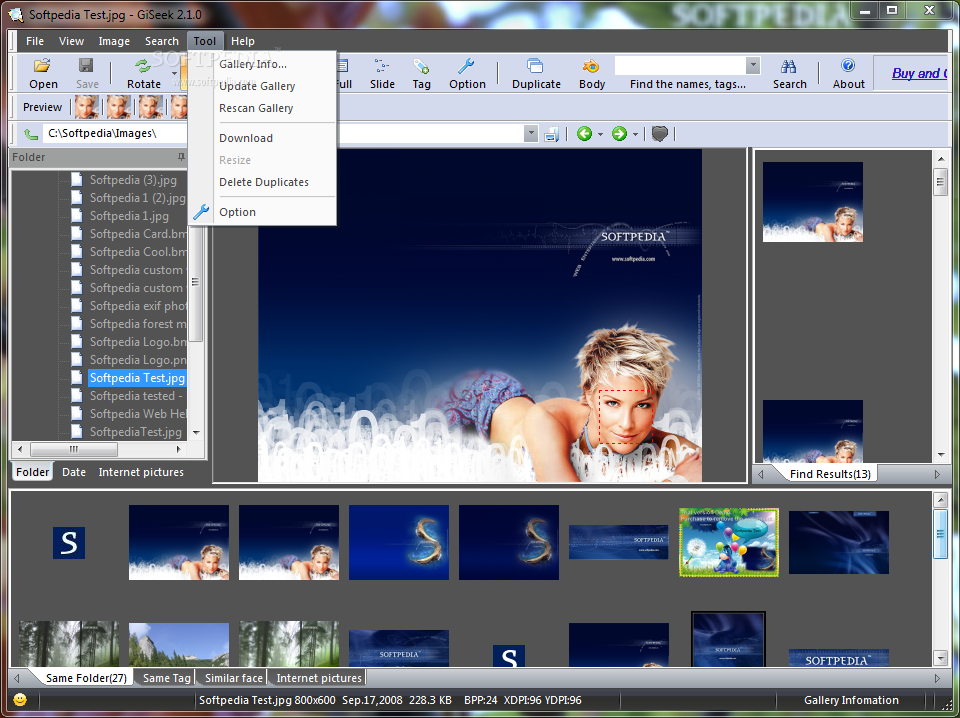The width and height of the screenshot is (960, 718).
Task: Open the Search menu
Action: 162,41
